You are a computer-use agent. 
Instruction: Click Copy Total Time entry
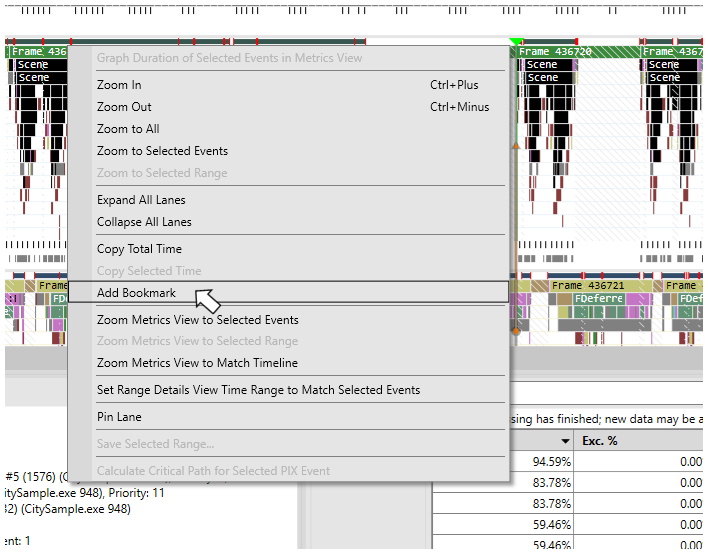tap(289, 249)
